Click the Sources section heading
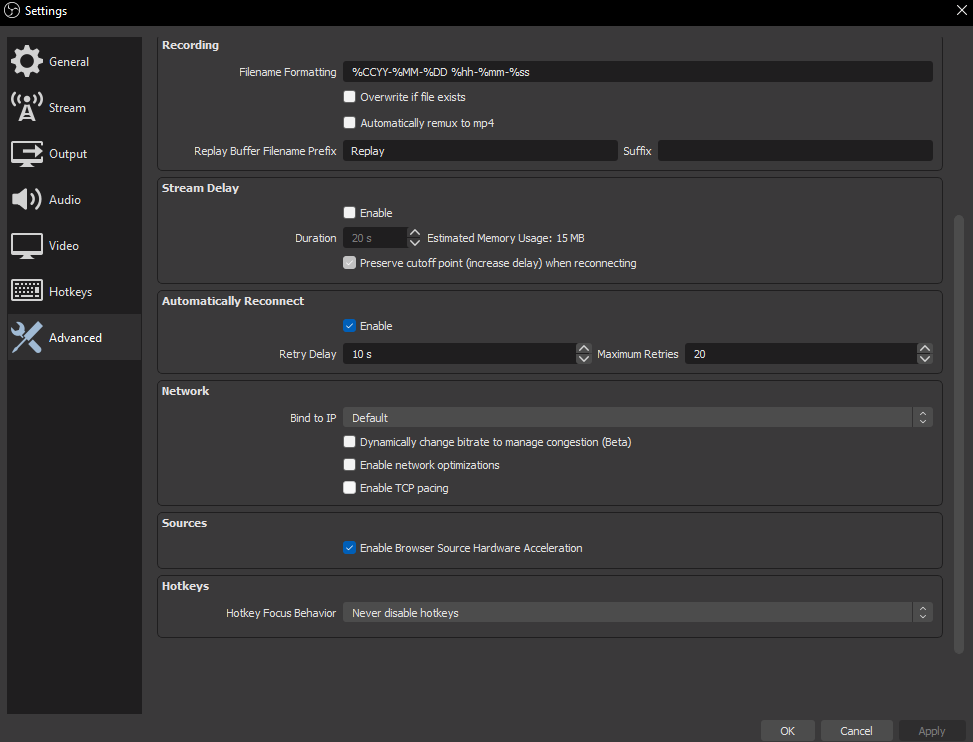This screenshot has width=973, height=742. point(184,523)
